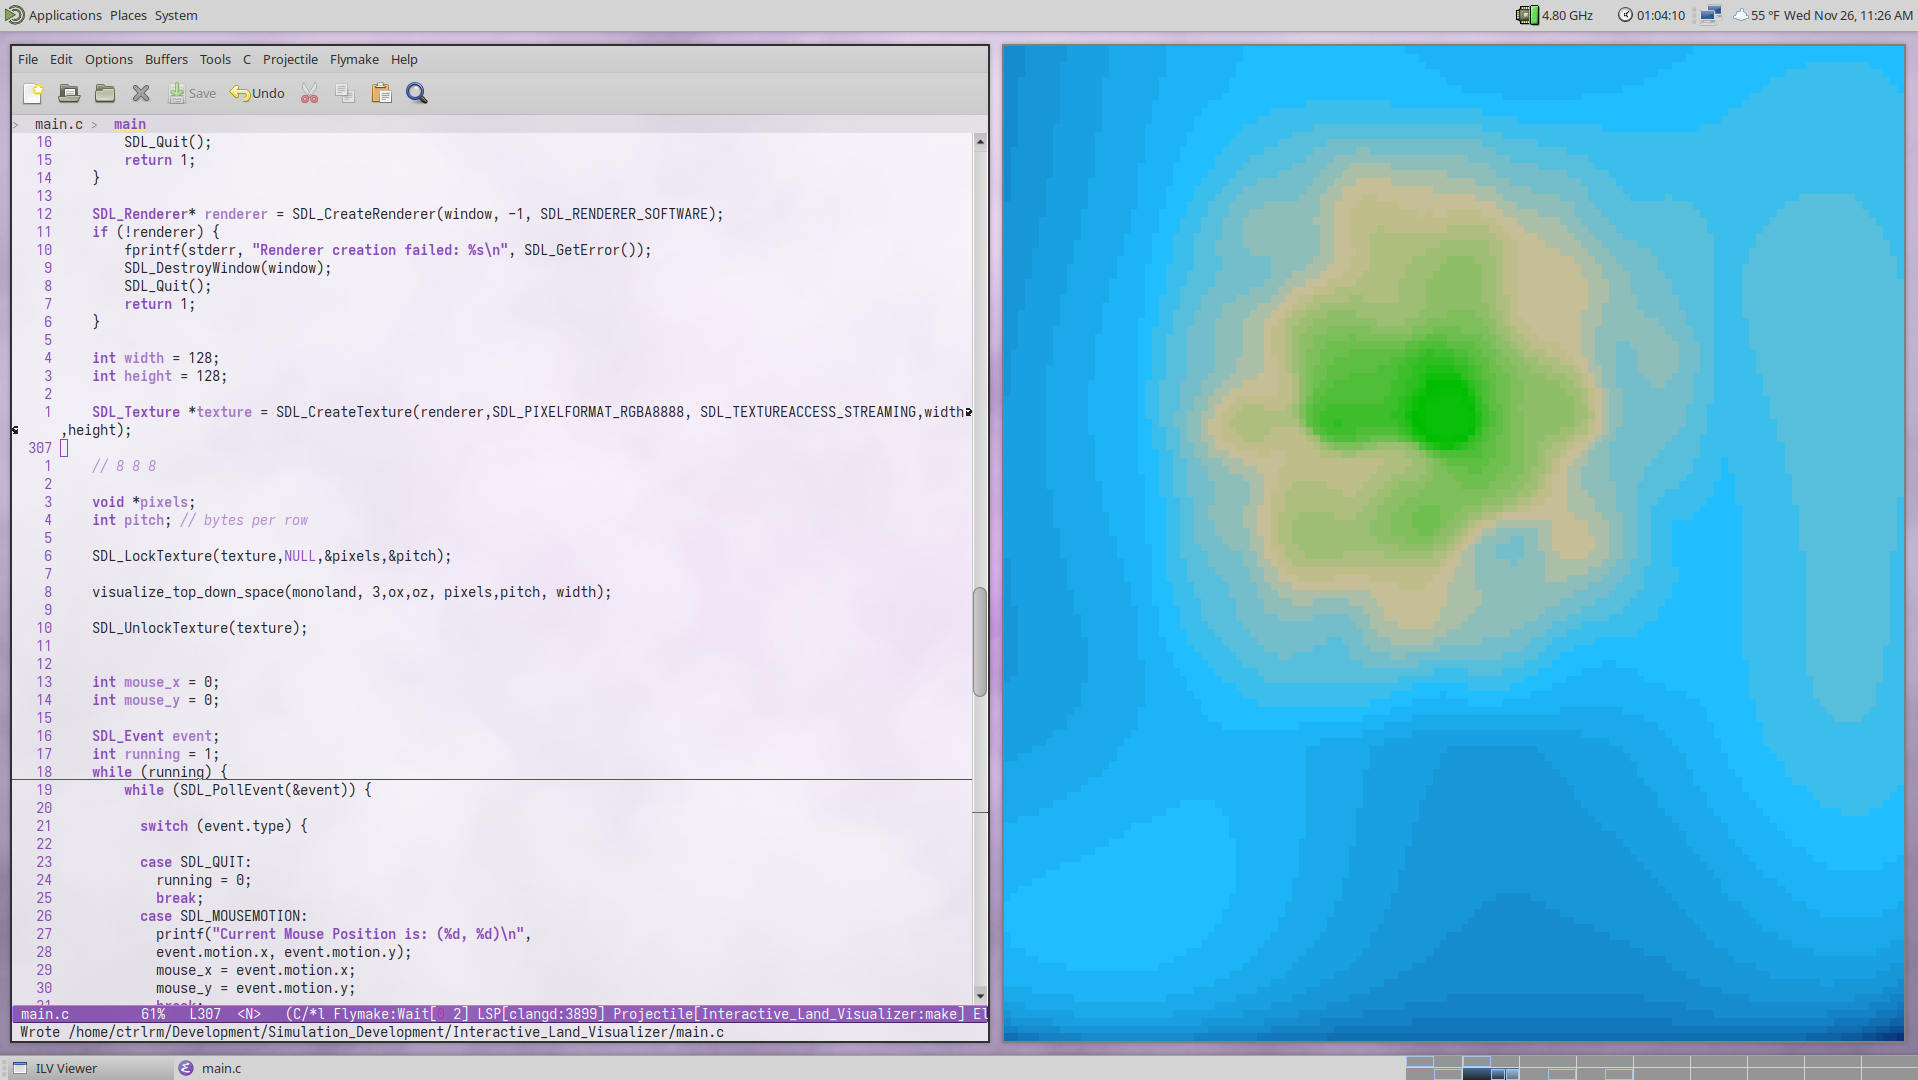Click the SDL_Event event declaration
Screen dimensions: 1918x1080
pyautogui.click(x=156, y=736)
